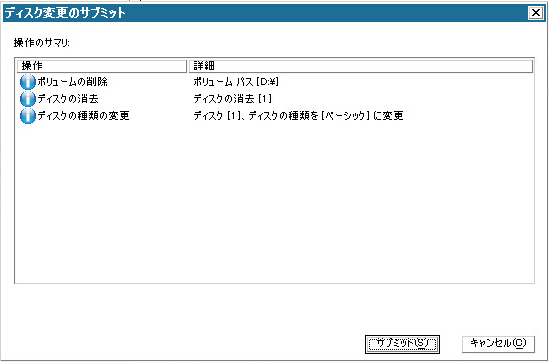Click info icon beside ディスクの消去
The height and width of the screenshot is (362, 549).
pos(28,99)
